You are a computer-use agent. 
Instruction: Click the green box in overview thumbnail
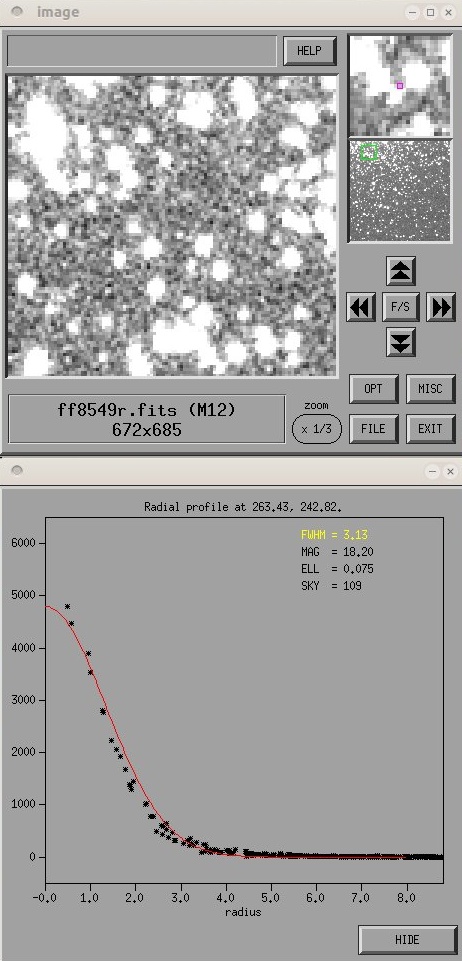(368, 152)
